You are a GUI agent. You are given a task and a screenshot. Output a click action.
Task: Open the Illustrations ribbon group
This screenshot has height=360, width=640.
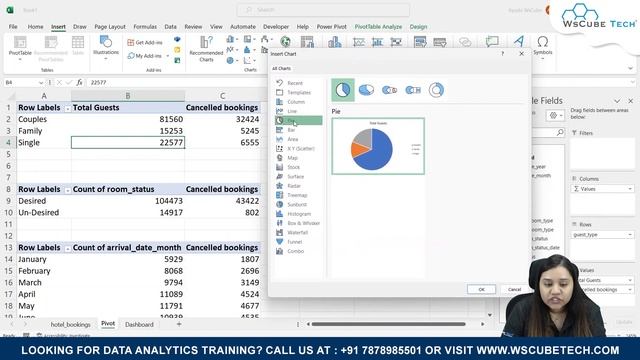tap(106, 48)
